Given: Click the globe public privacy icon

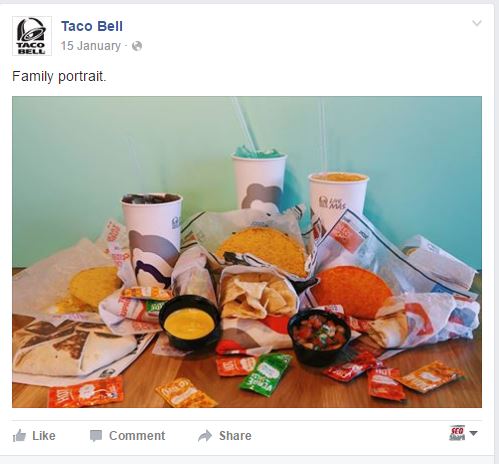Looking at the screenshot, I should [x=137, y=46].
